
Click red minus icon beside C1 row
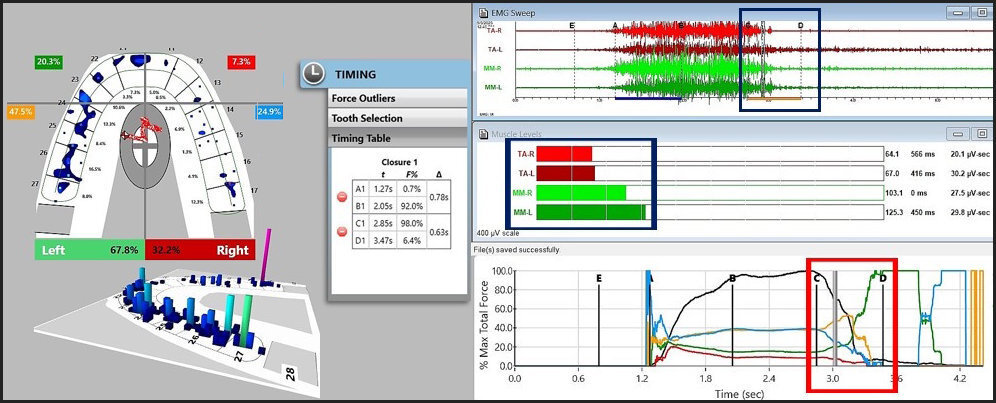(x=341, y=232)
